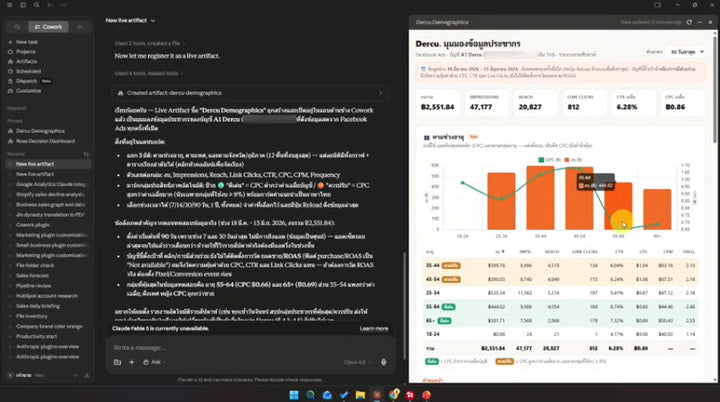720x402 pixels.
Task: Click the blue checkmark To Do taskbar icon
Action: click(343, 395)
